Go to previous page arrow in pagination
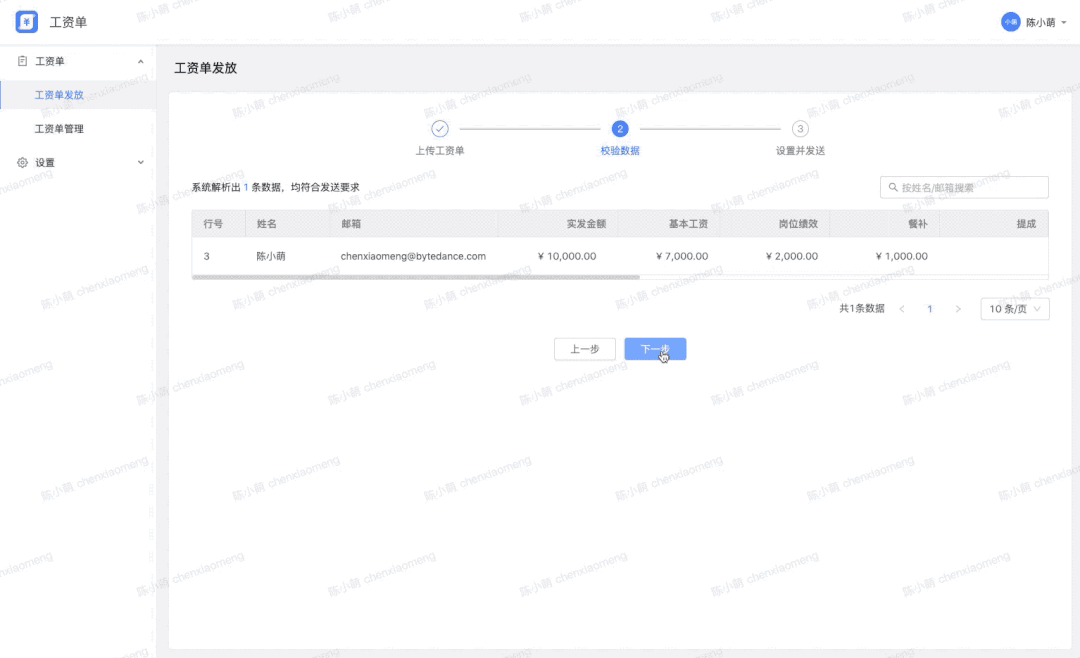Image resolution: width=1080 pixels, height=658 pixels. point(902,309)
